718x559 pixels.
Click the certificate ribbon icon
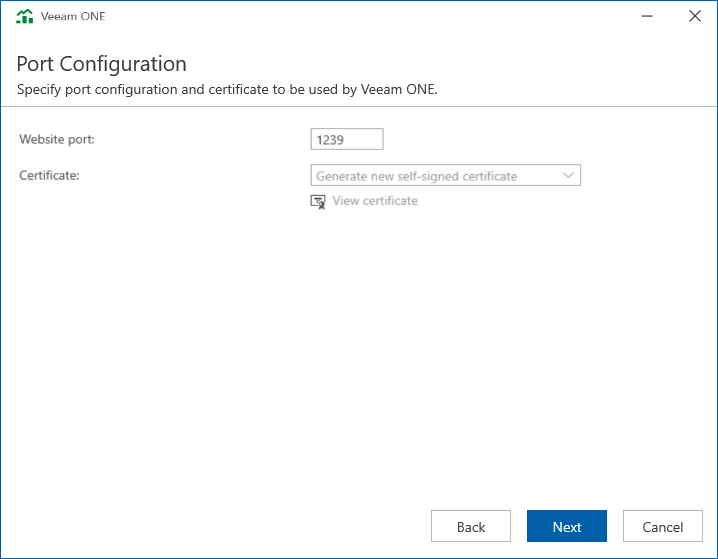coord(318,201)
